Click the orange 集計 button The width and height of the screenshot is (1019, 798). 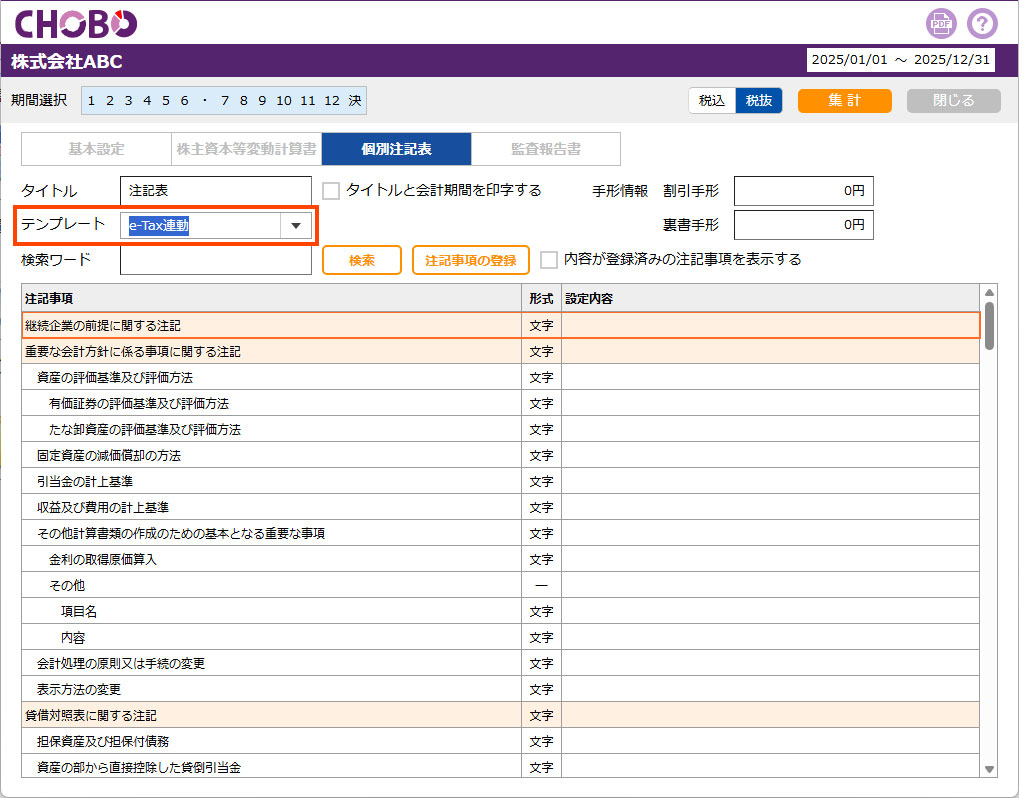coord(844,101)
